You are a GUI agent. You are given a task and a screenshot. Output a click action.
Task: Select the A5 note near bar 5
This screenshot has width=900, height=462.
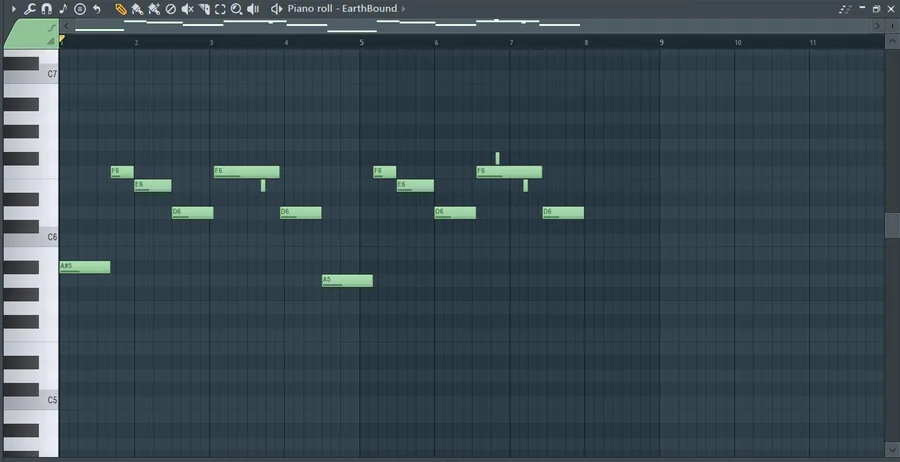[347, 281]
